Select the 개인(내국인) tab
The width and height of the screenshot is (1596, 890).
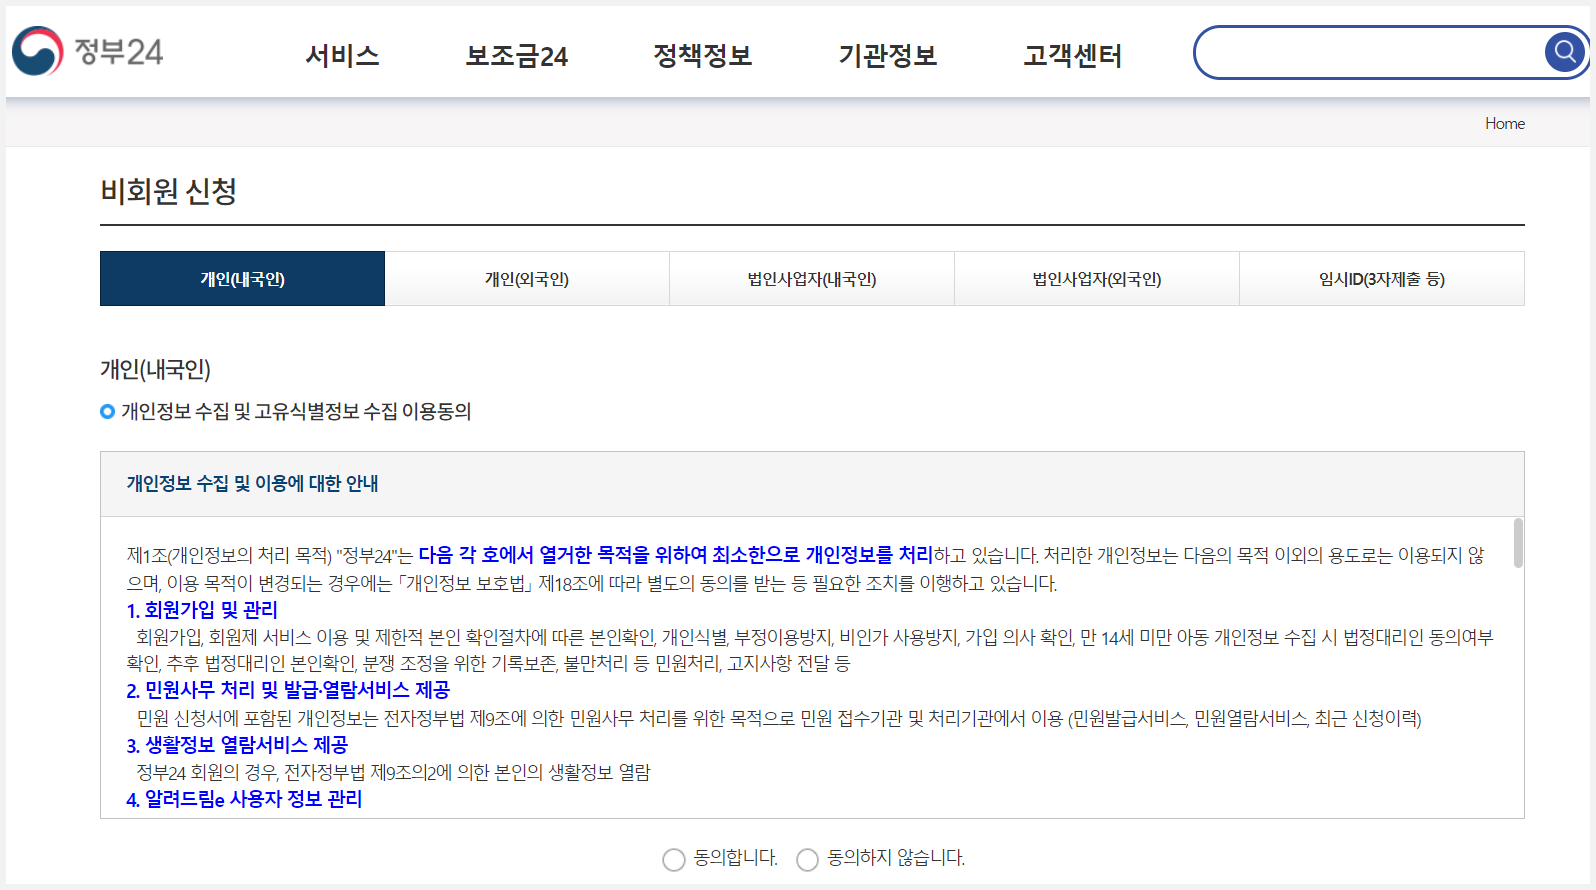(242, 279)
